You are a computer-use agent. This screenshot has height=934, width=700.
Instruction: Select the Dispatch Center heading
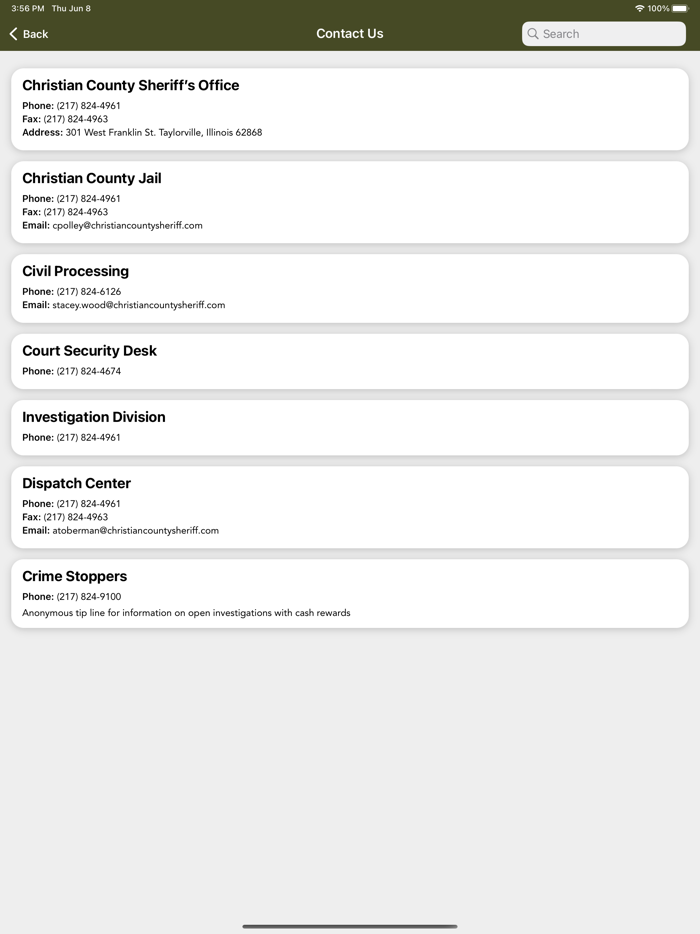77,483
